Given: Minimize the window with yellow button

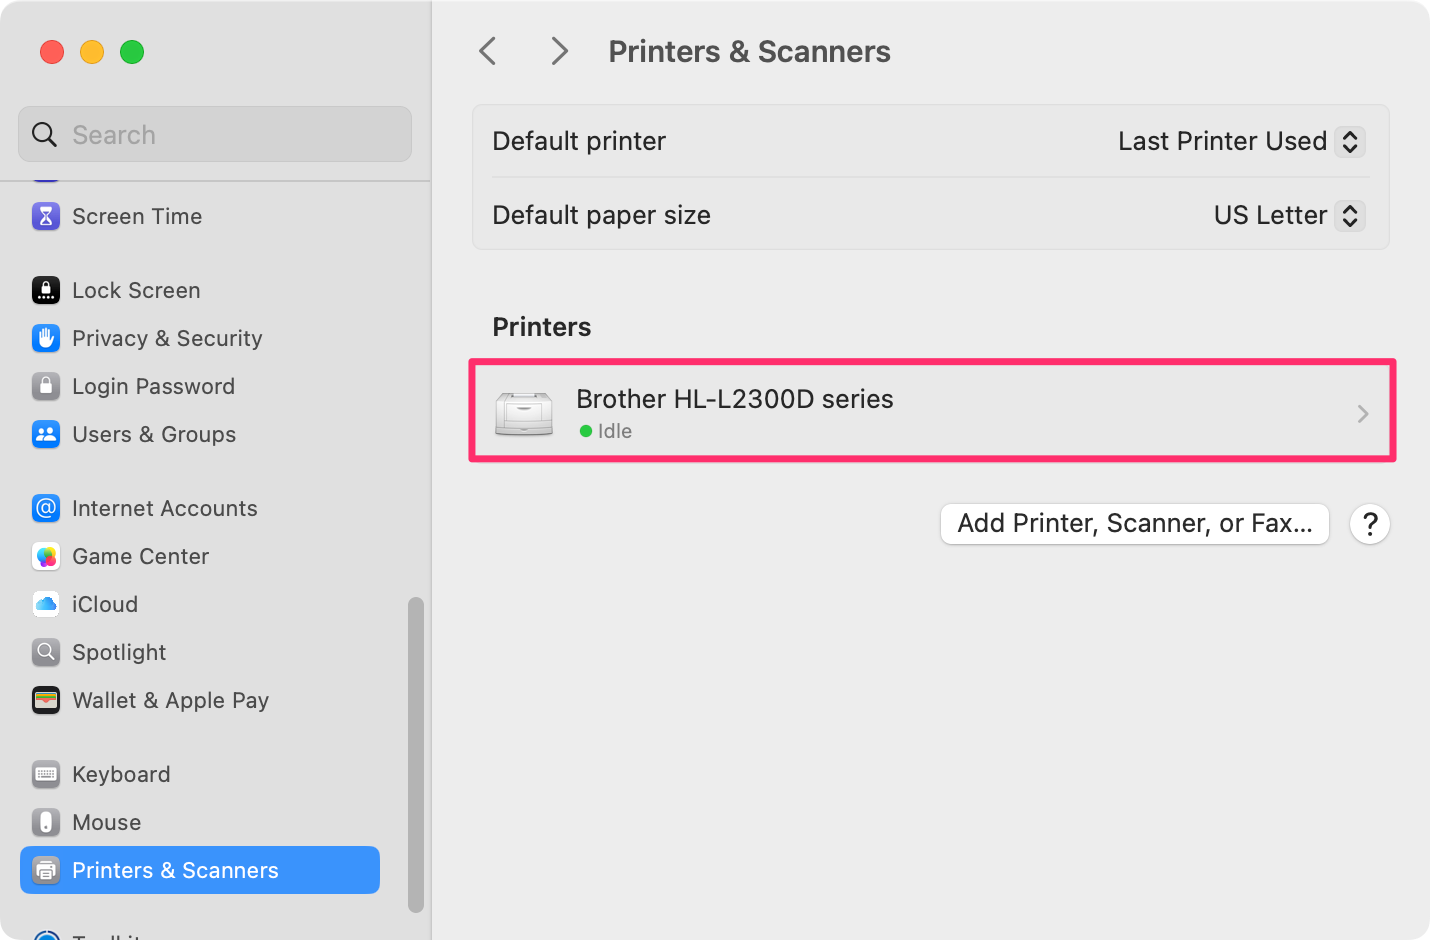Looking at the screenshot, I should (x=92, y=52).
